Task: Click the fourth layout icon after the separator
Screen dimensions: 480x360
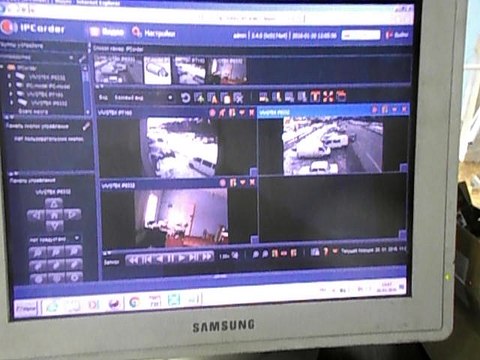Action: click(302, 97)
